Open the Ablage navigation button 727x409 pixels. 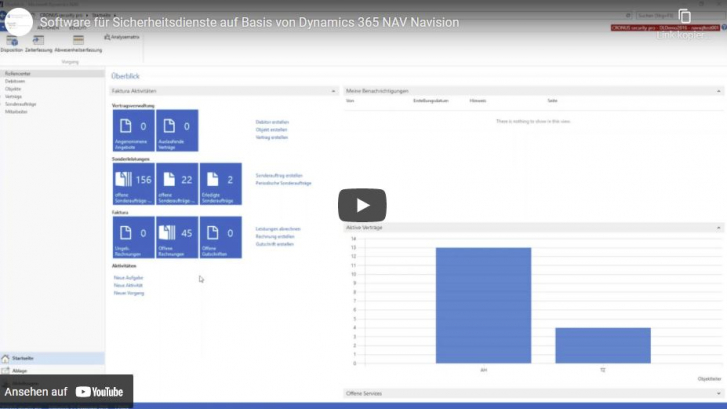(52, 371)
